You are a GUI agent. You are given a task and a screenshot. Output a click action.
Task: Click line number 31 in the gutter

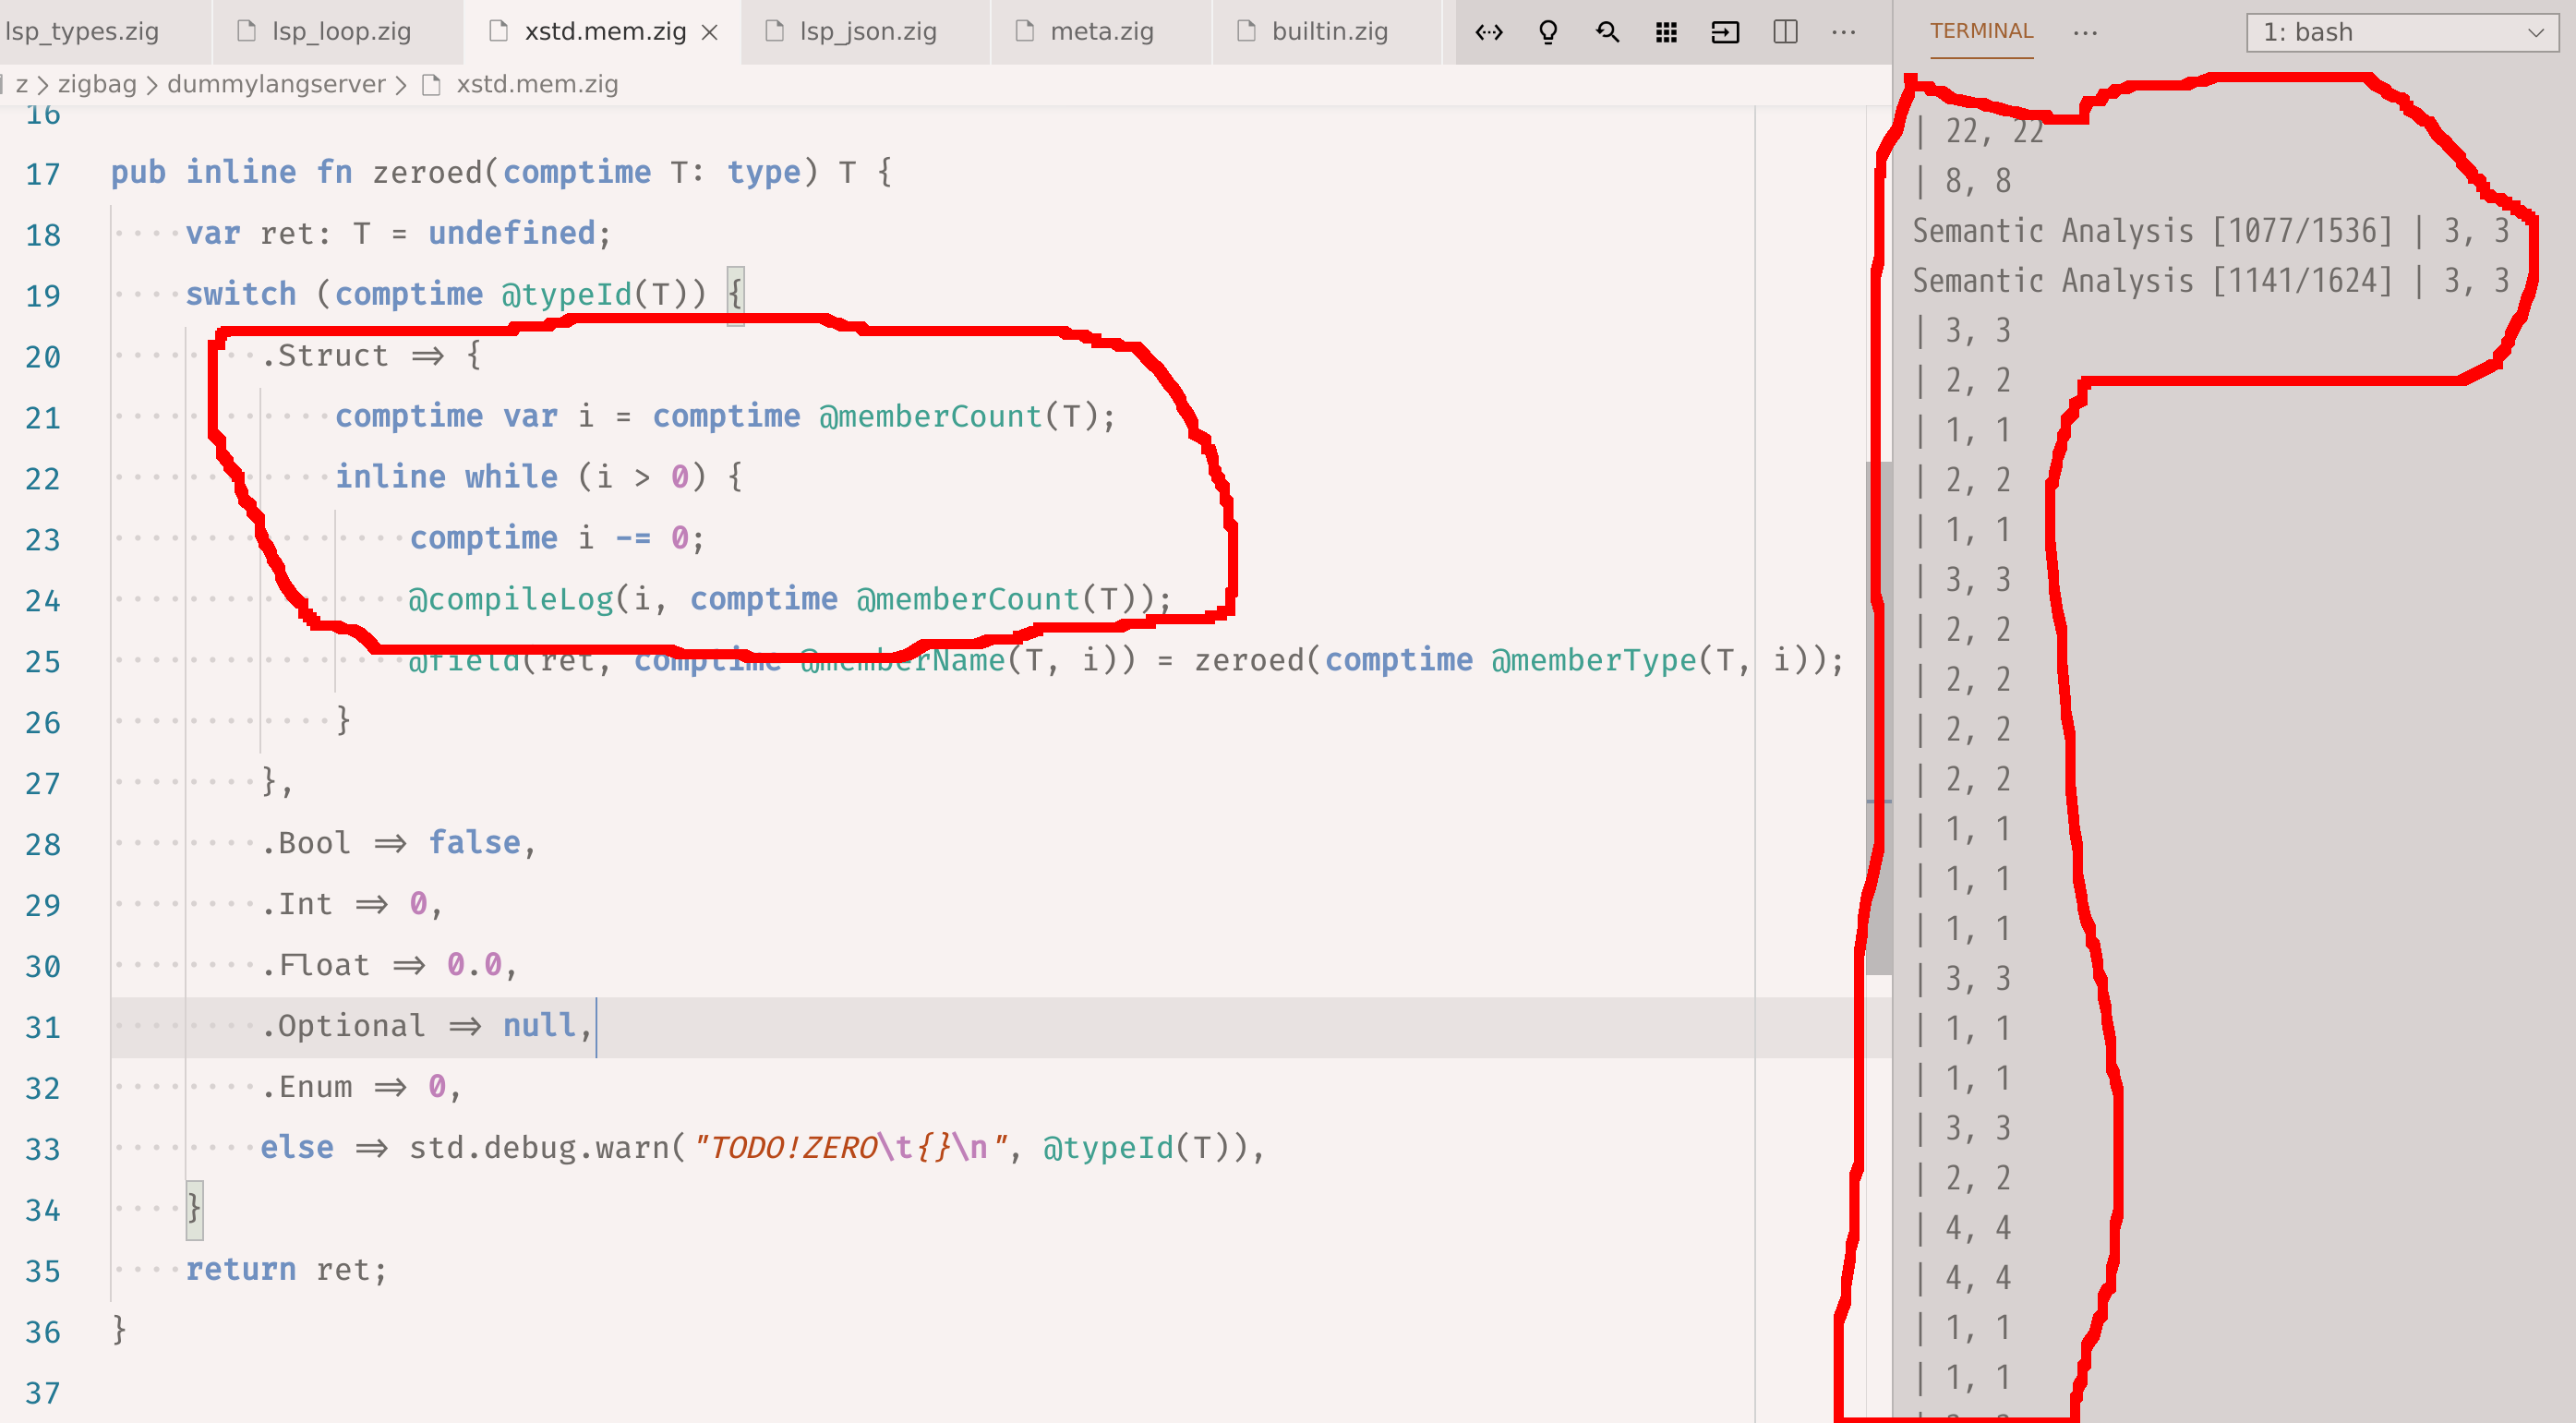(x=43, y=1027)
